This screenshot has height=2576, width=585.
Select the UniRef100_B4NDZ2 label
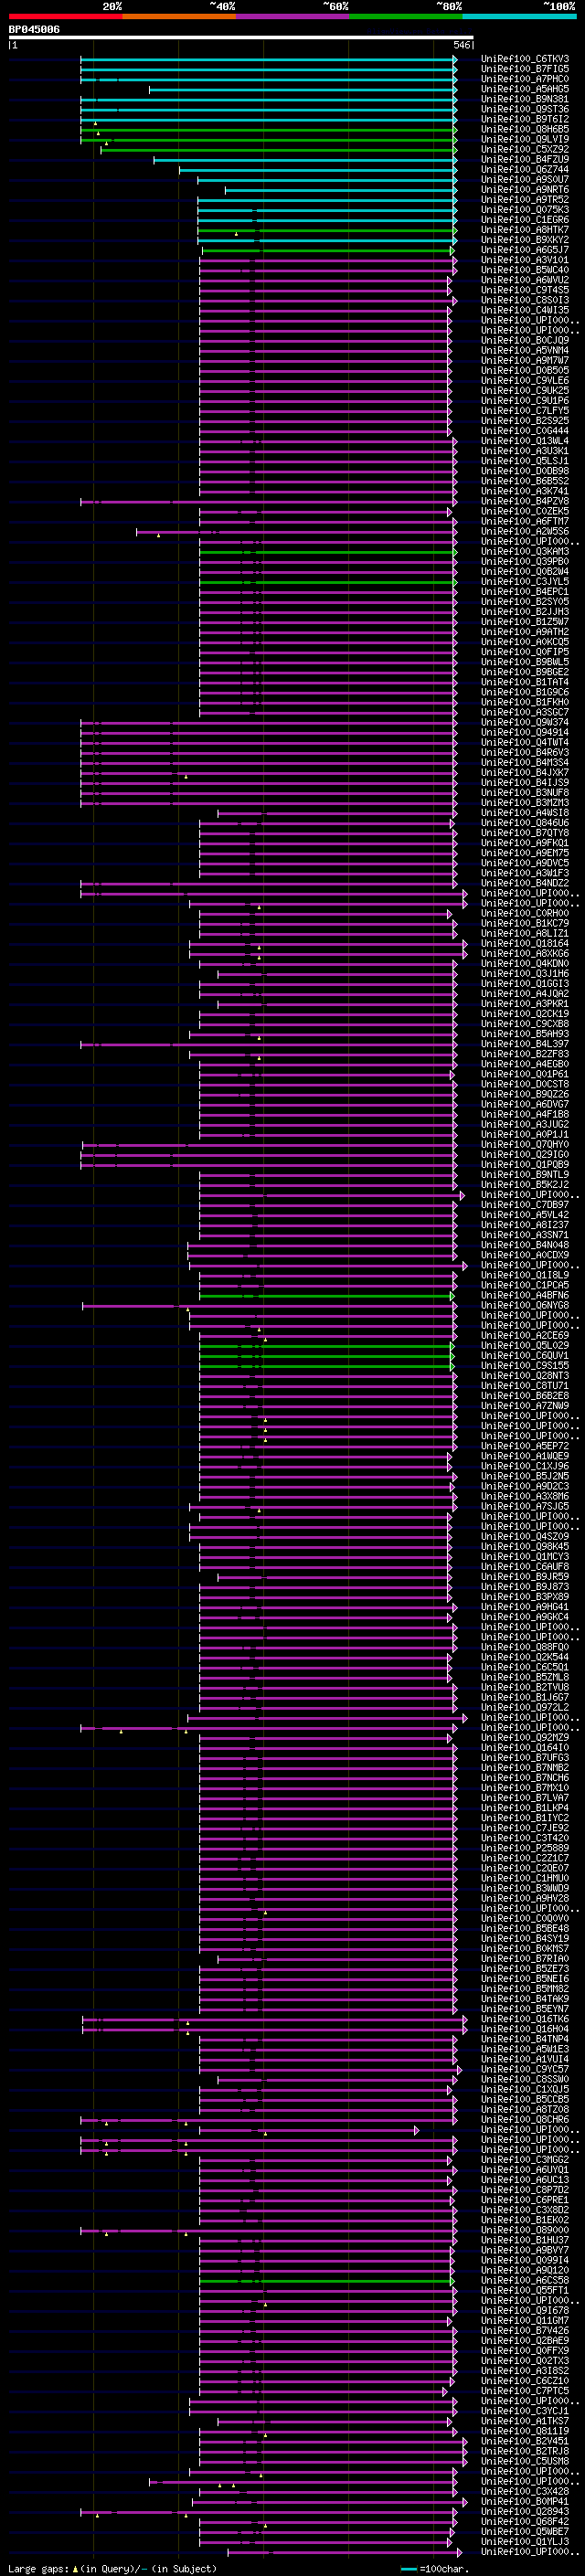(525, 883)
